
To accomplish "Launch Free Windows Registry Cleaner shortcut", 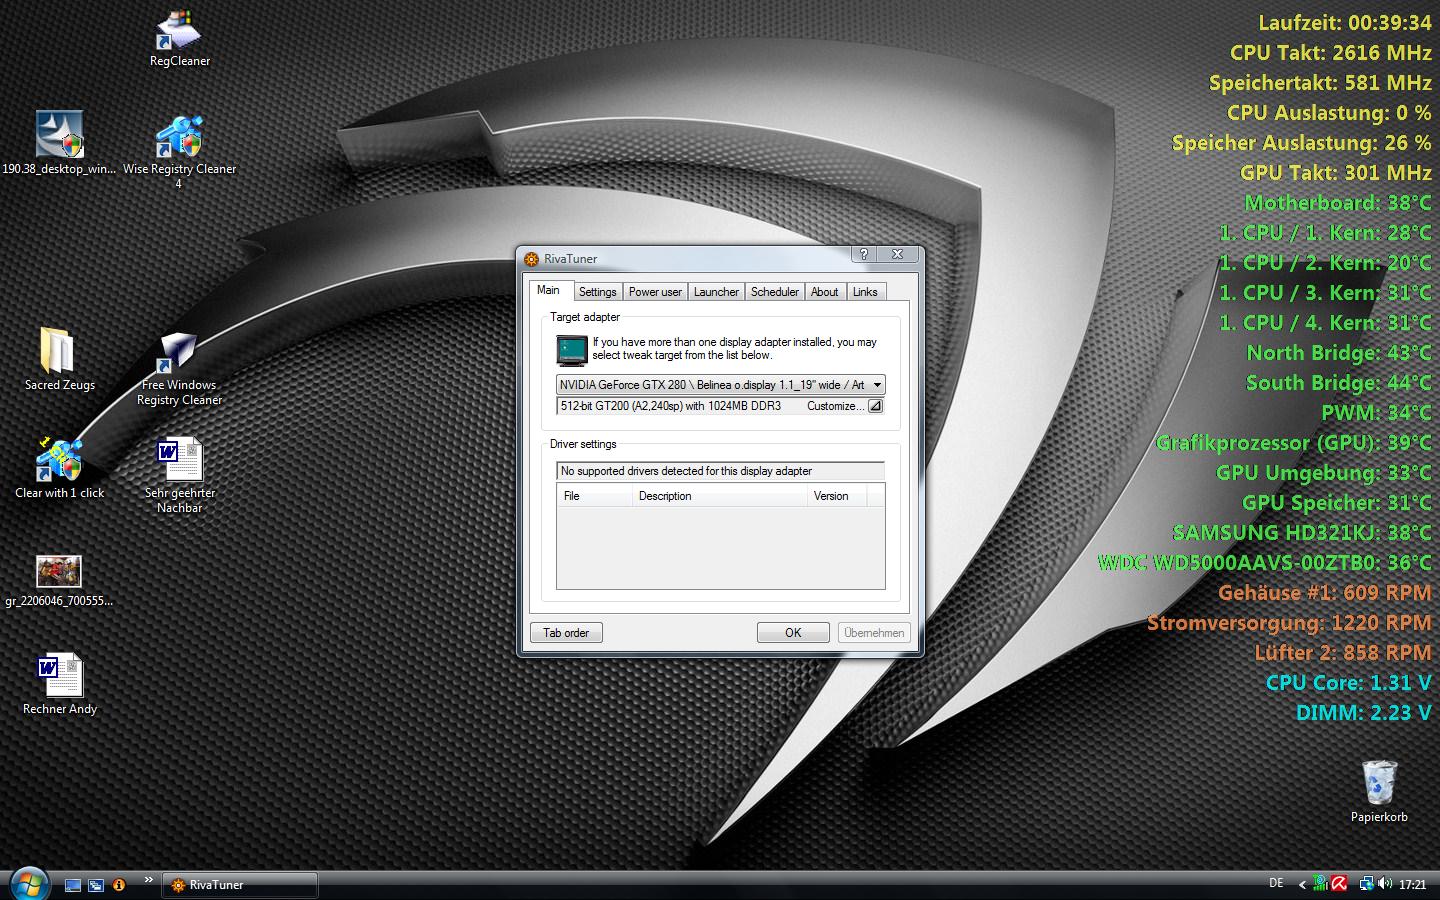I will 180,368.
